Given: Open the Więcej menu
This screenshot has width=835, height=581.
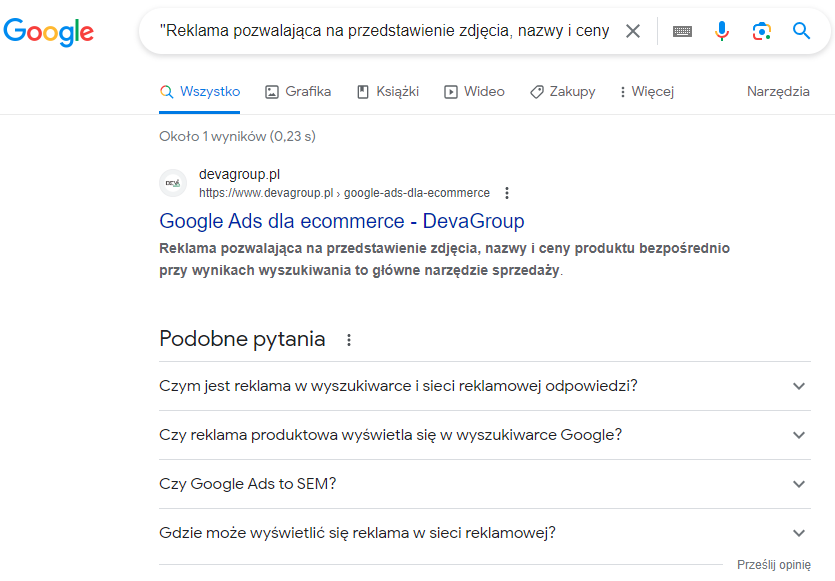Looking at the screenshot, I should click(x=646, y=92).
